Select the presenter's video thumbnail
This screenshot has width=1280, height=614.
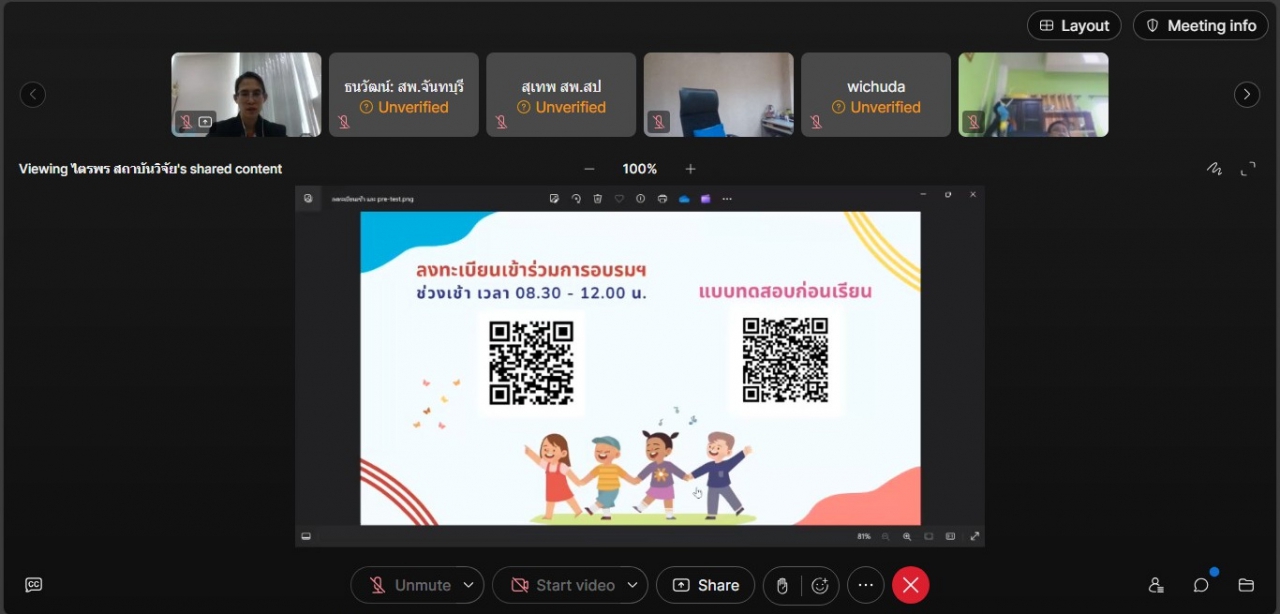tap(246, 95)
